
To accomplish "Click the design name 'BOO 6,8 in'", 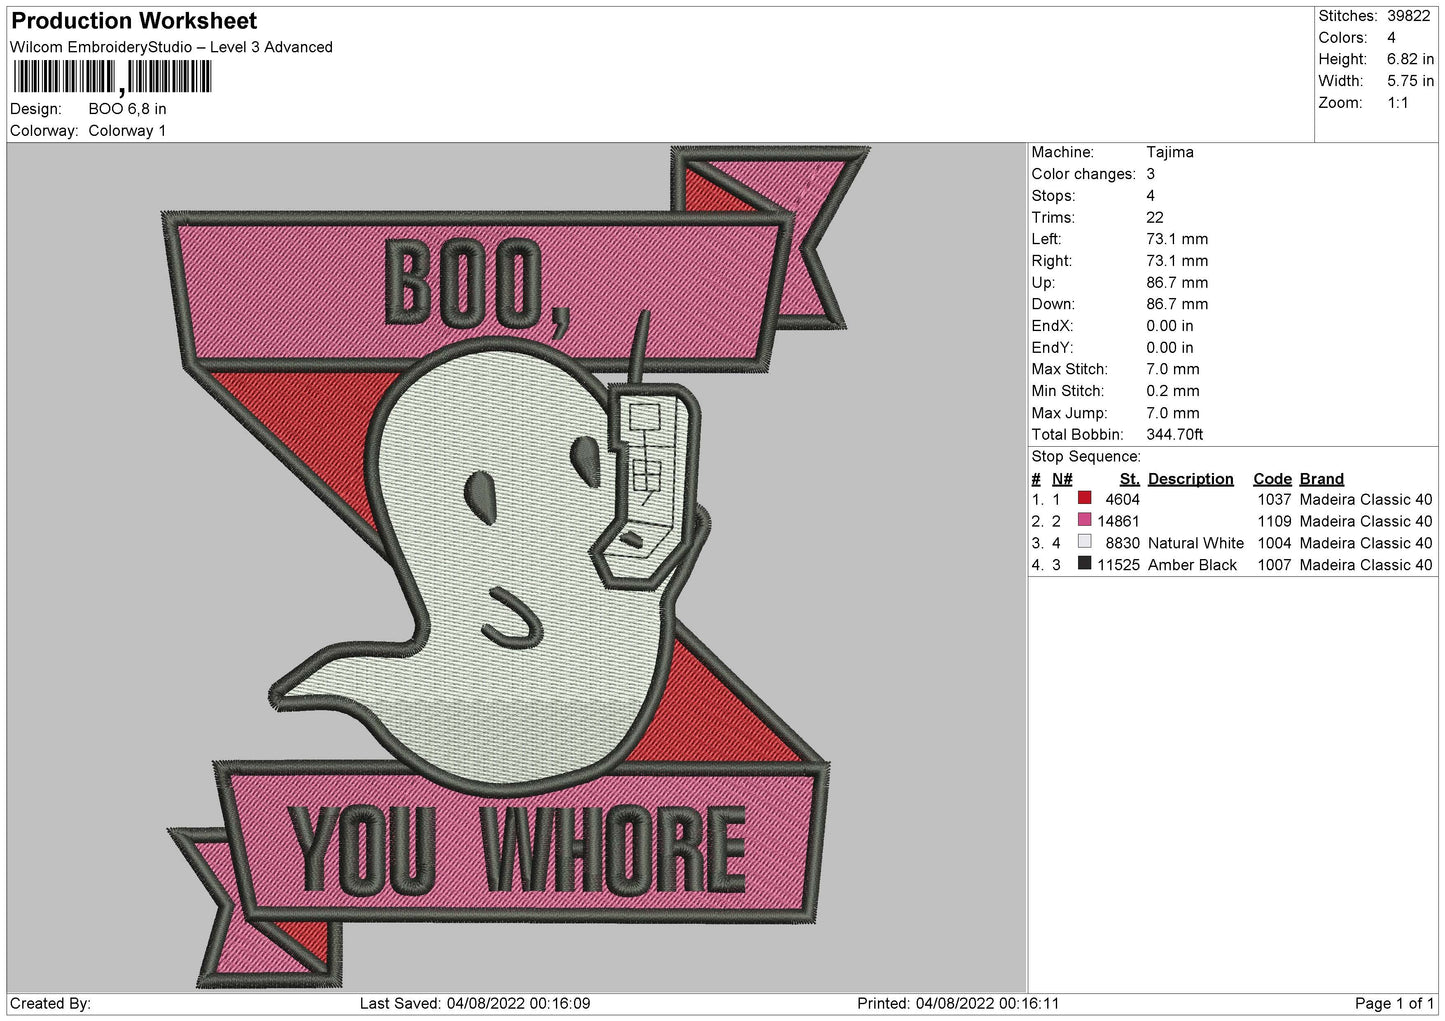I will click(127, 109).
